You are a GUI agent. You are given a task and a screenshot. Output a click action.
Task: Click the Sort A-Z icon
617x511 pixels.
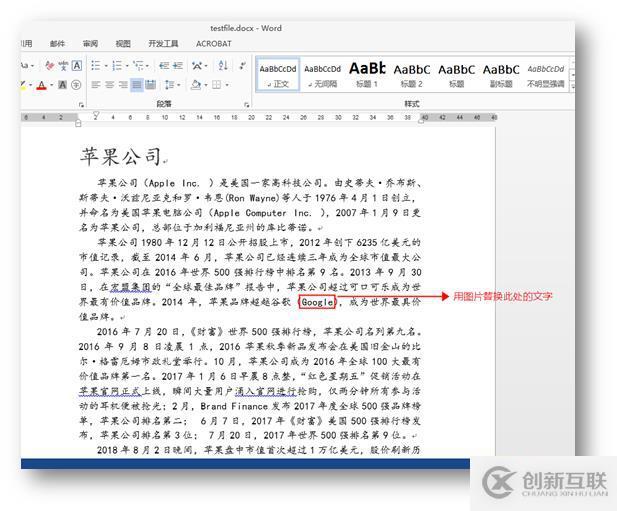pos(223,65)
